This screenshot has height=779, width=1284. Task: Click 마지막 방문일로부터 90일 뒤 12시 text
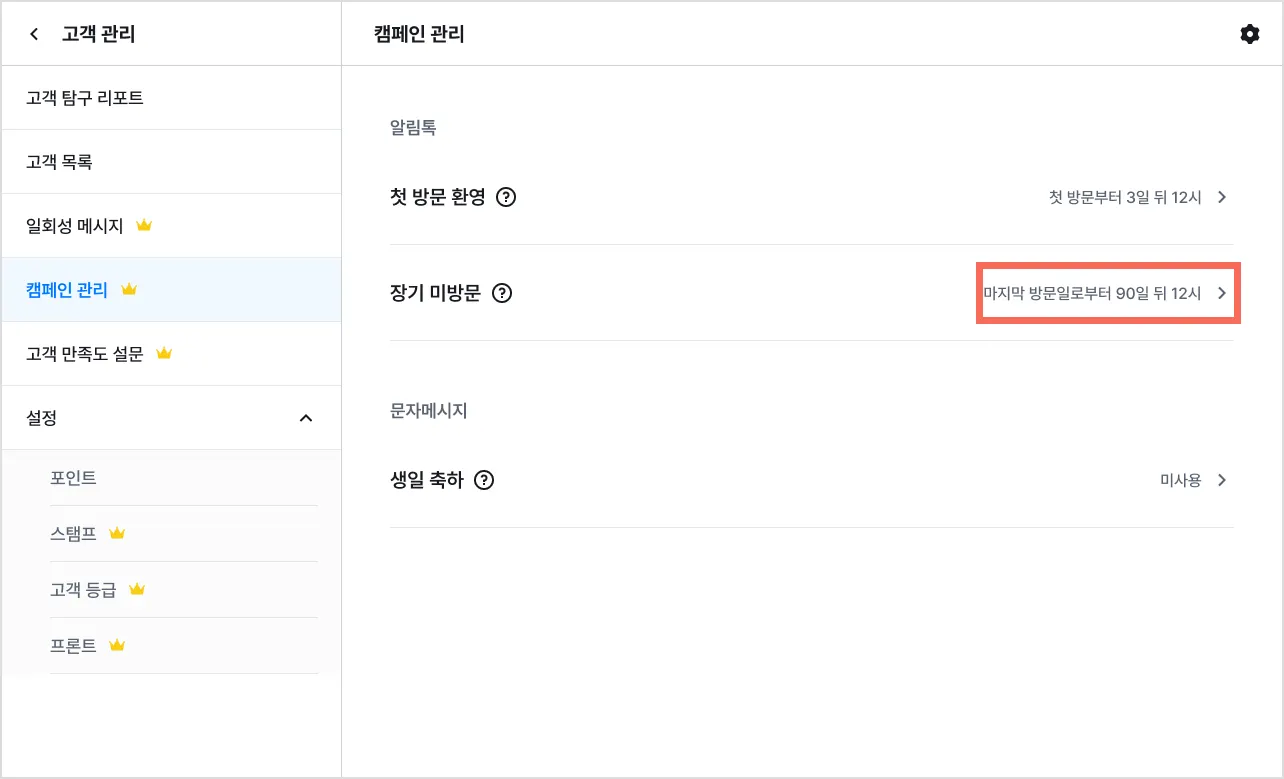(1091, 293)
